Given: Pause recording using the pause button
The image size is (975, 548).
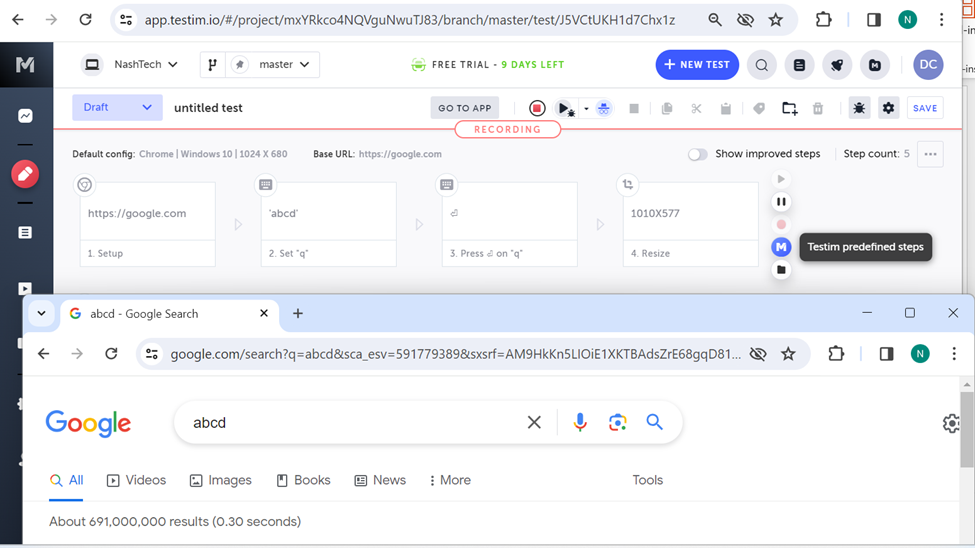Looking at the screenshot, I should point(781,202).
